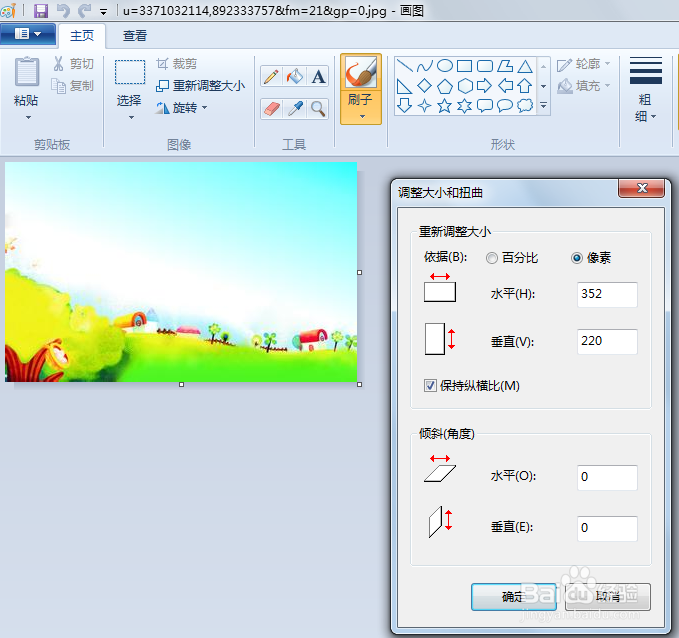Choose the Rectangle shape

[465, 66]
